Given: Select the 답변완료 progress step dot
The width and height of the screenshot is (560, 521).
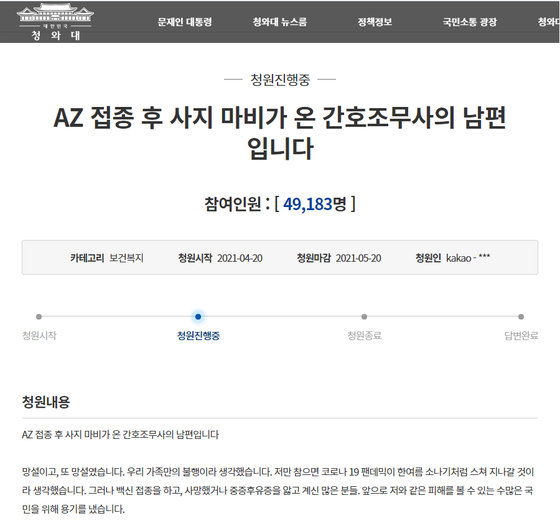Looking at the screenshot, I should click(x=521, y=316).
